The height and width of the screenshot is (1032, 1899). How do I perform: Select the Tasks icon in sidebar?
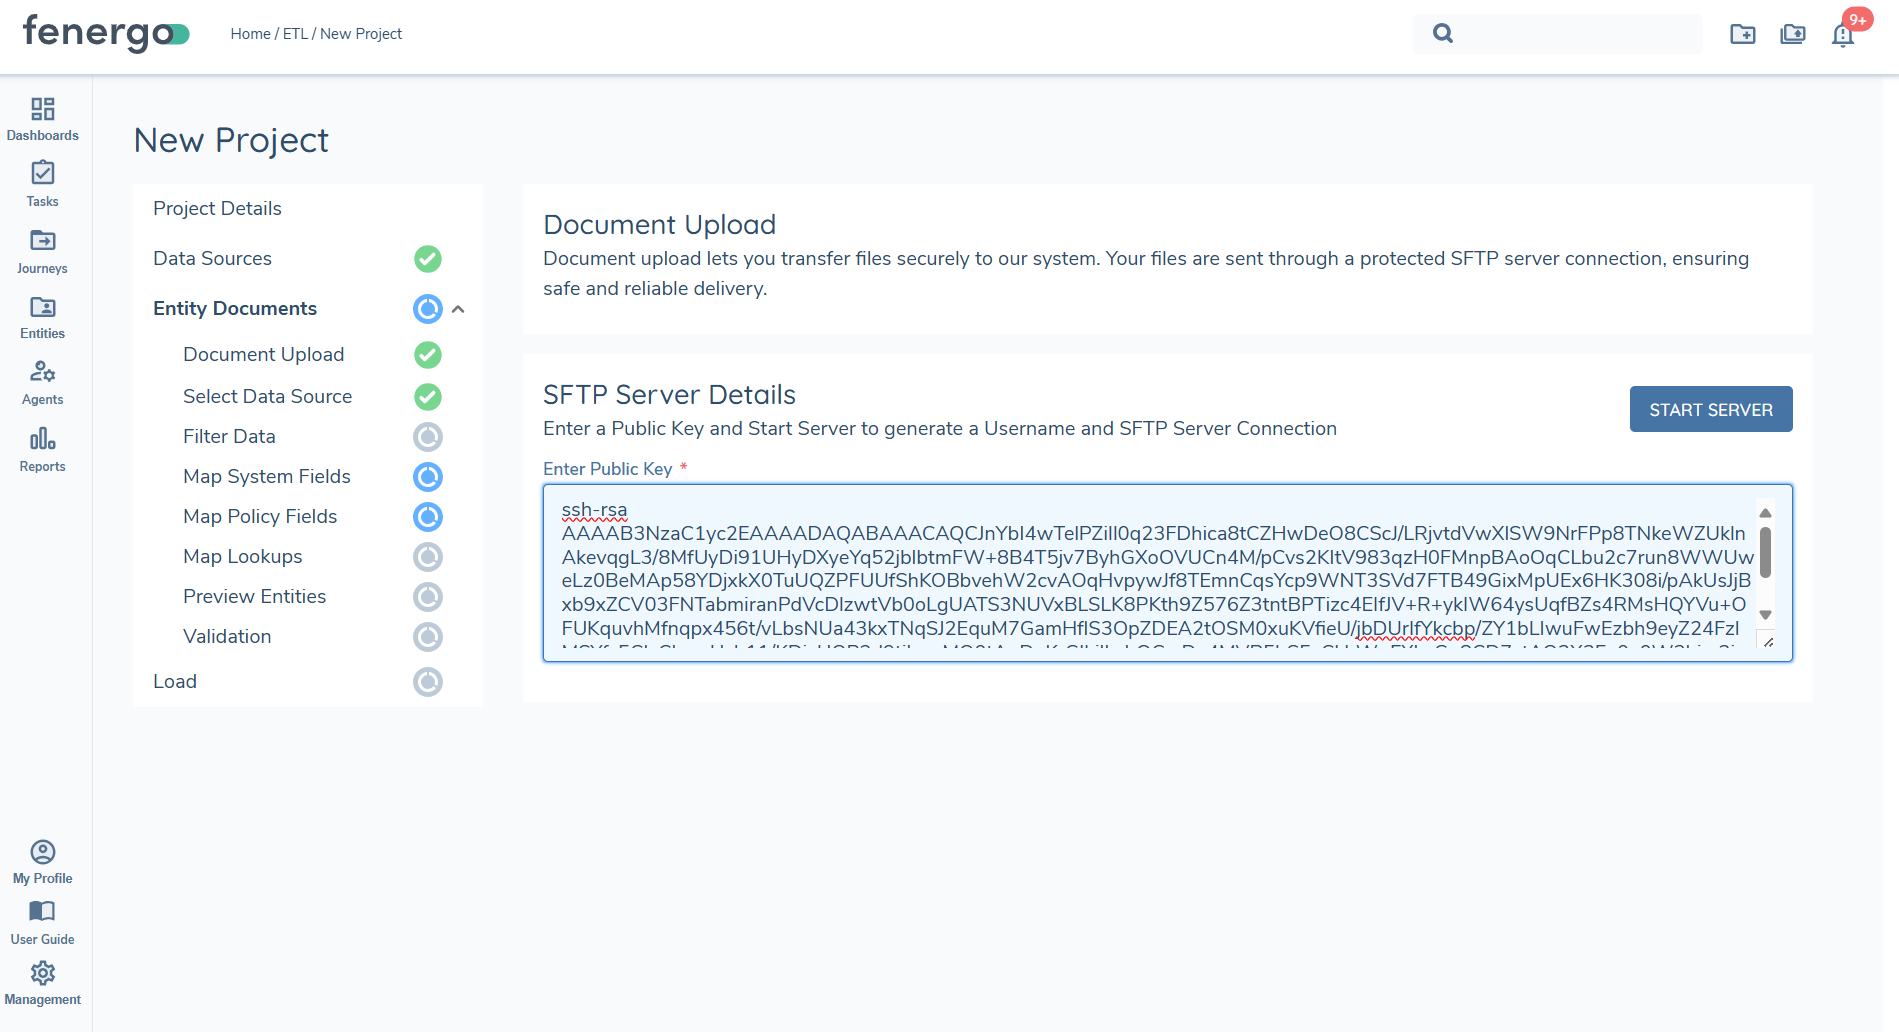(42, 183)
